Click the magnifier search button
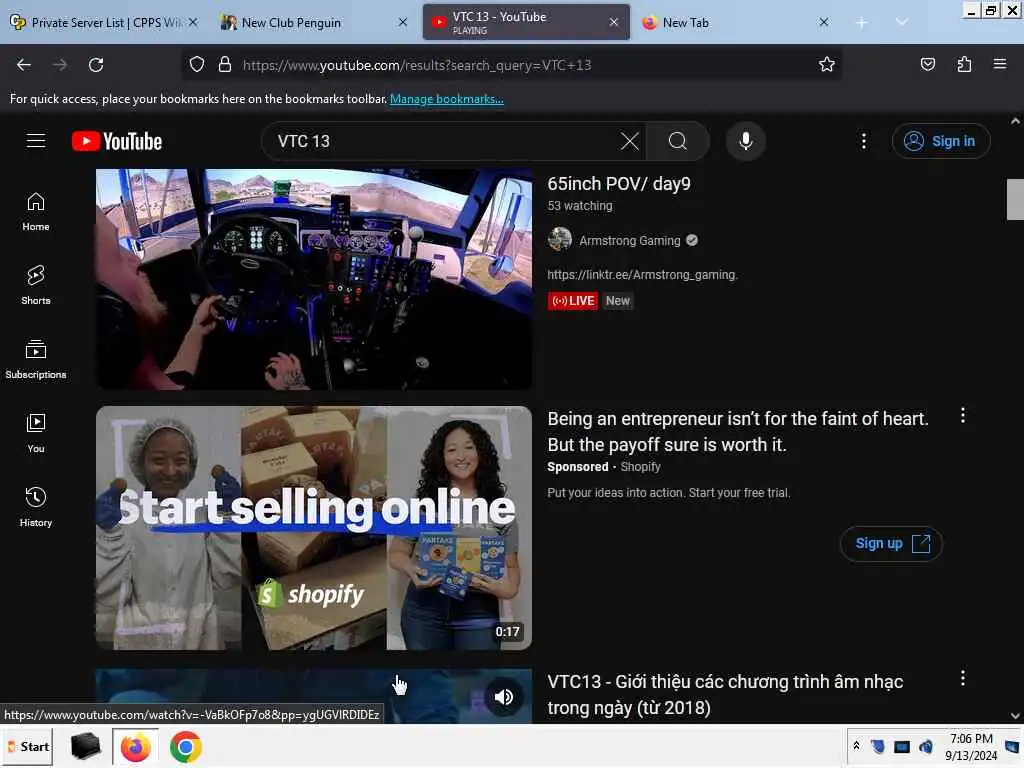The image size is (1024, 768). click(678, 141)
